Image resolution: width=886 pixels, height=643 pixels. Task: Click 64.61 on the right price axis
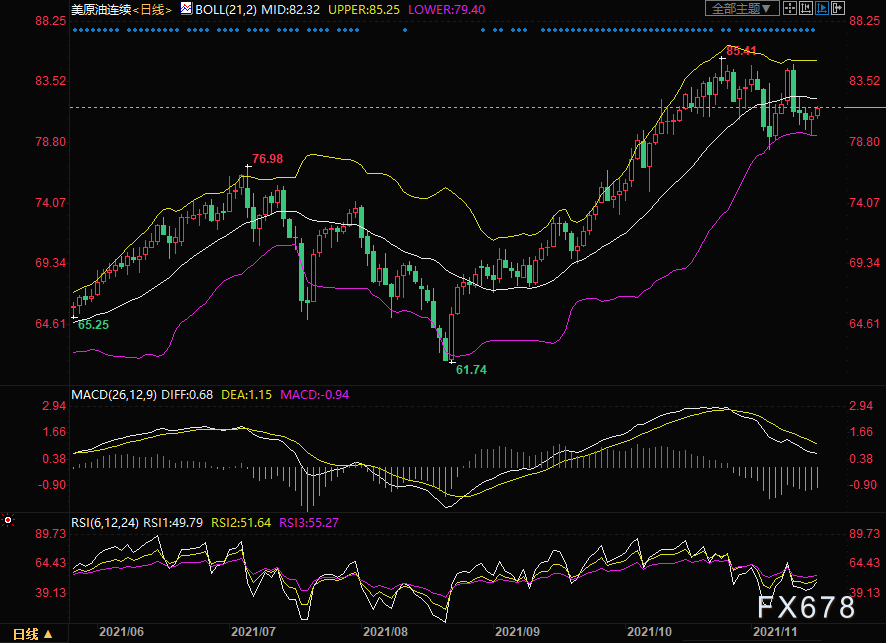tap(865, 324)
